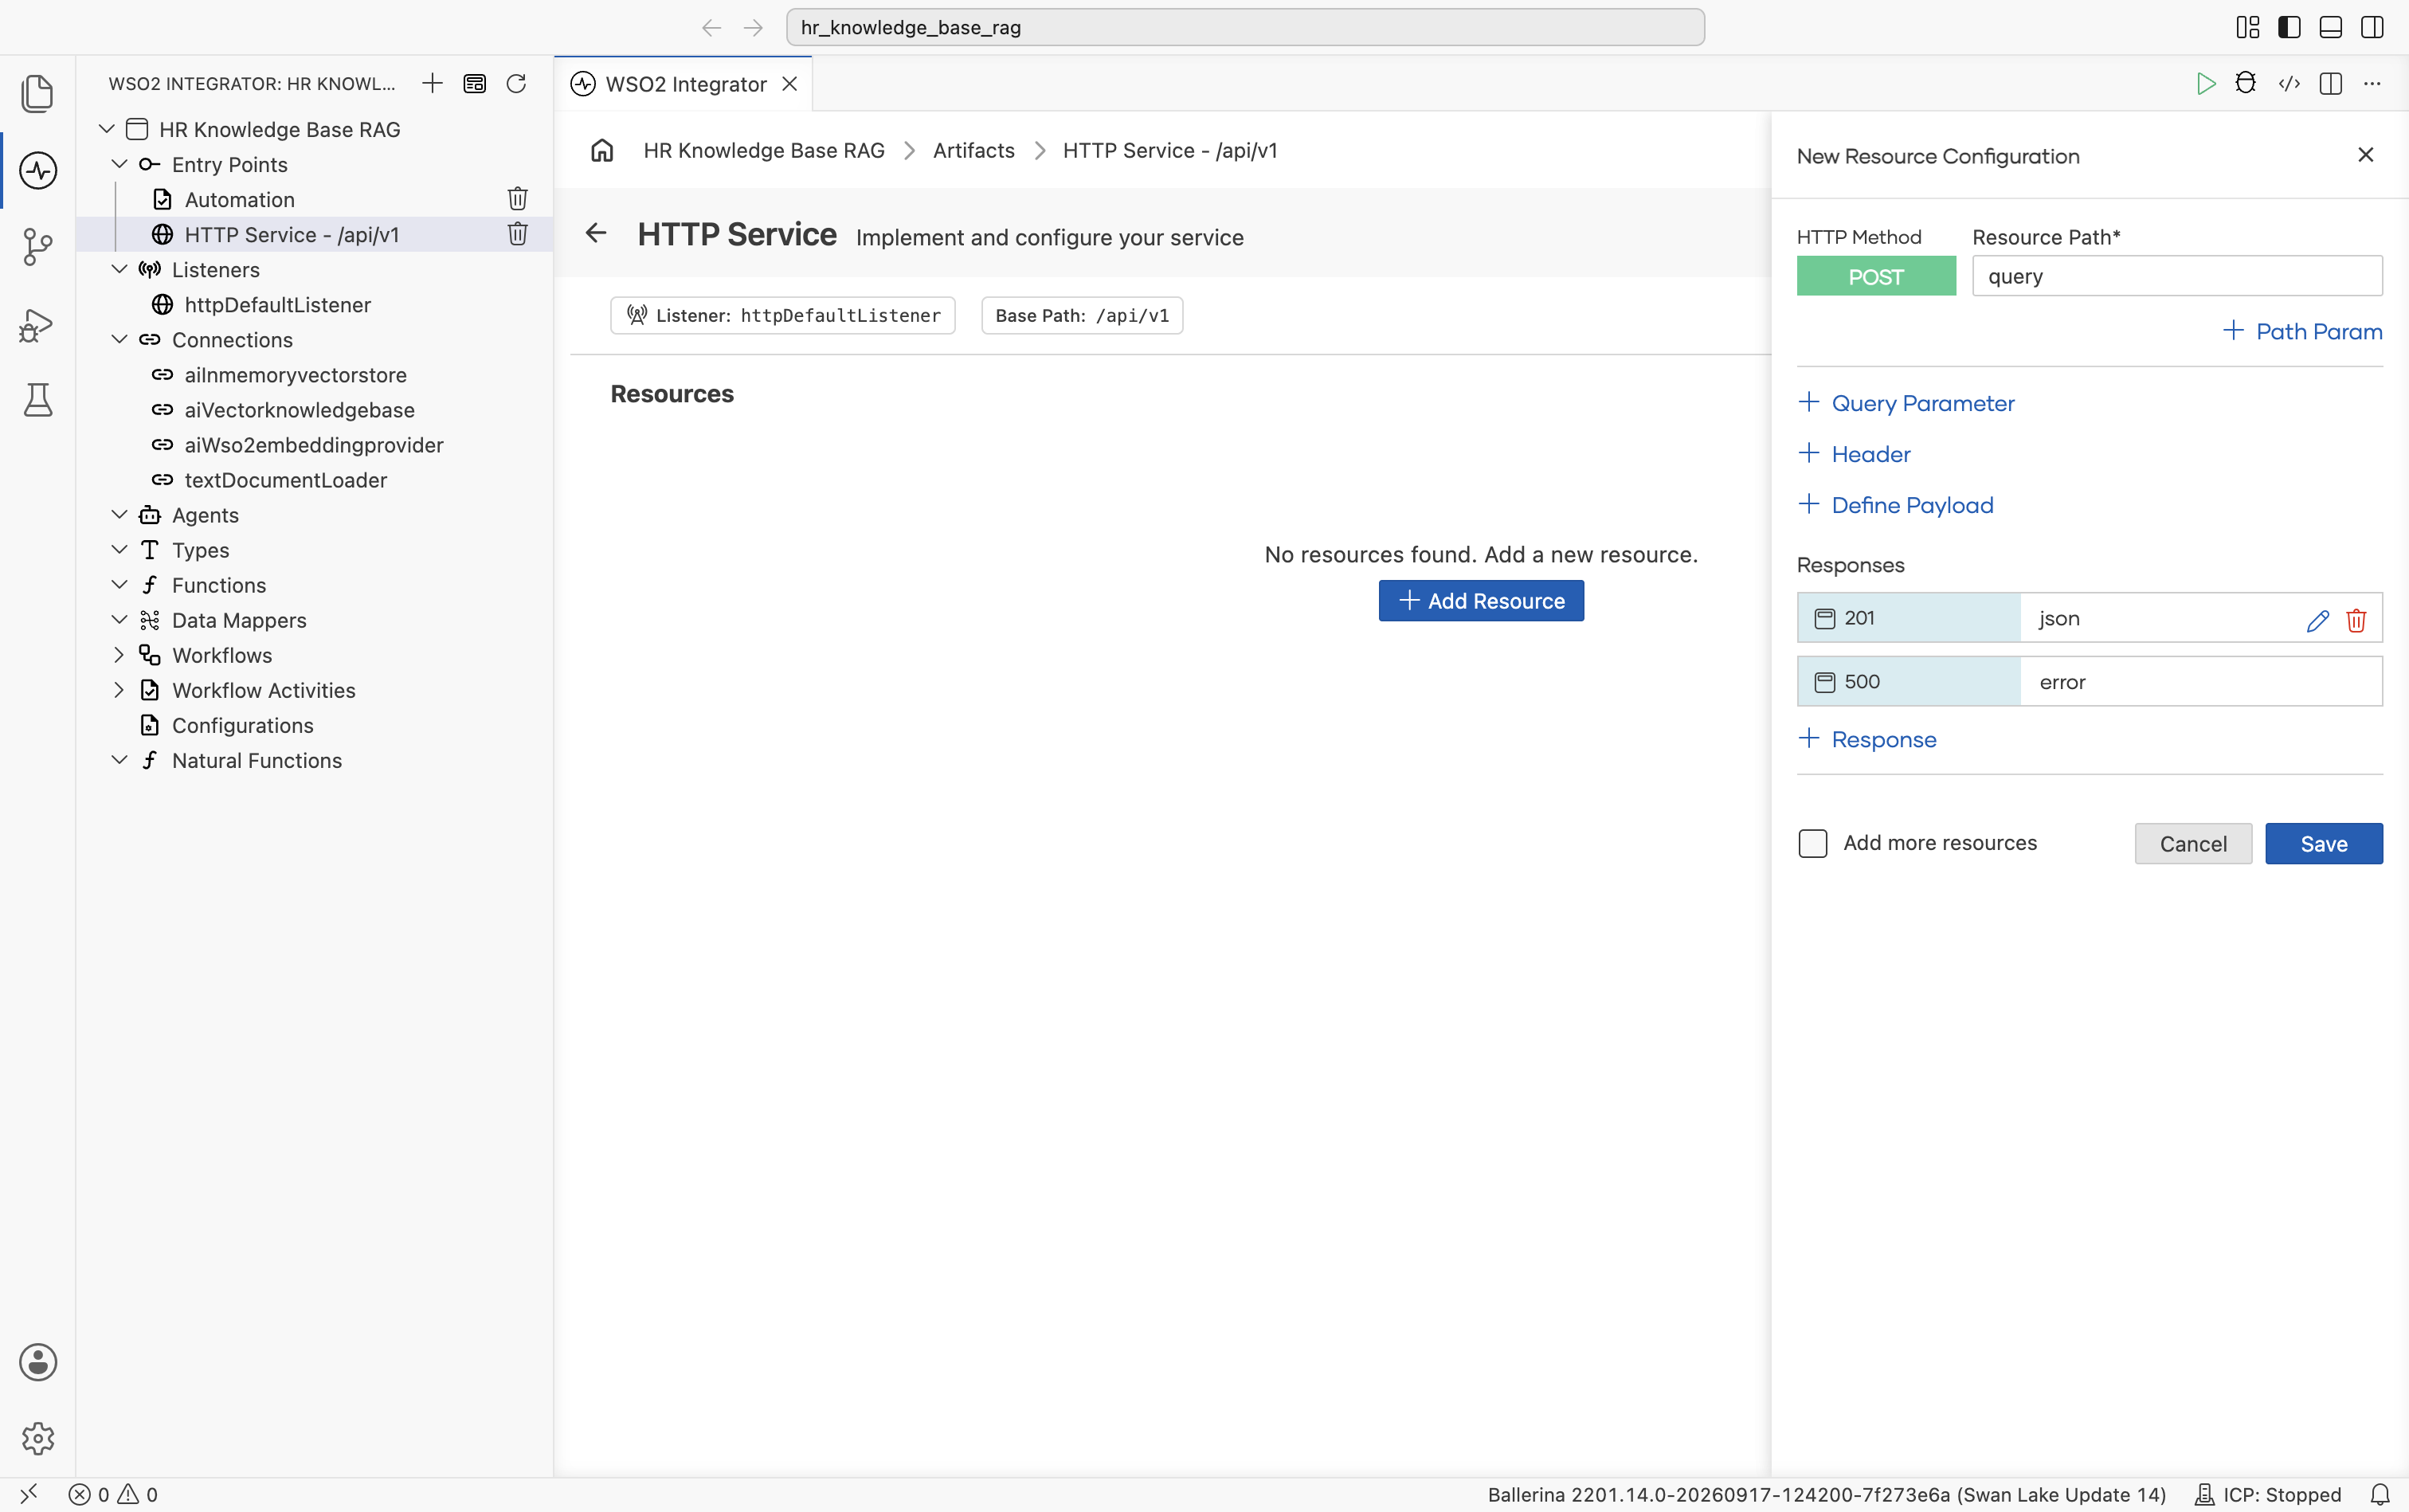Open HTTP Service - /api/v1 breadcrumb
2409x1512 pixels.
tap(1170, 150)
